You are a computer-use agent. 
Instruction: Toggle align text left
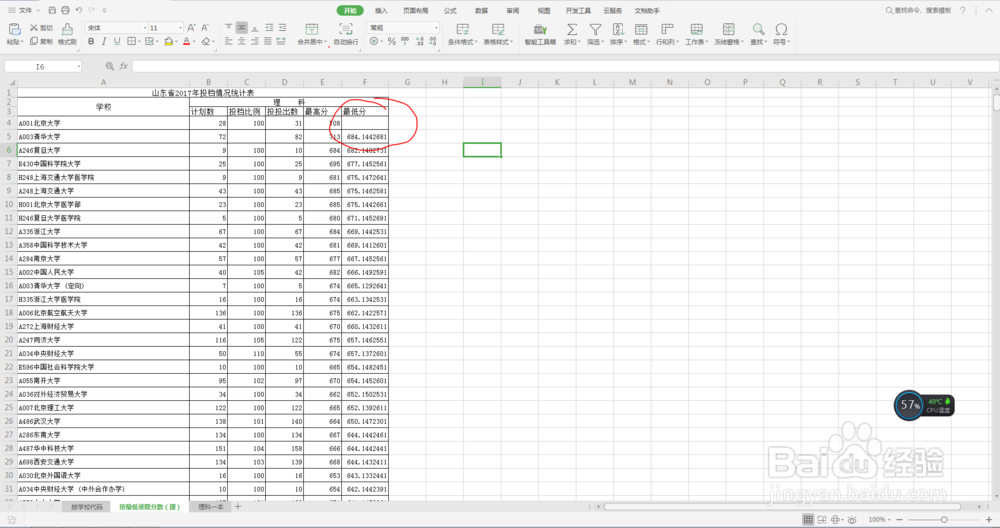pyautogui.click(x=228, y=41)
